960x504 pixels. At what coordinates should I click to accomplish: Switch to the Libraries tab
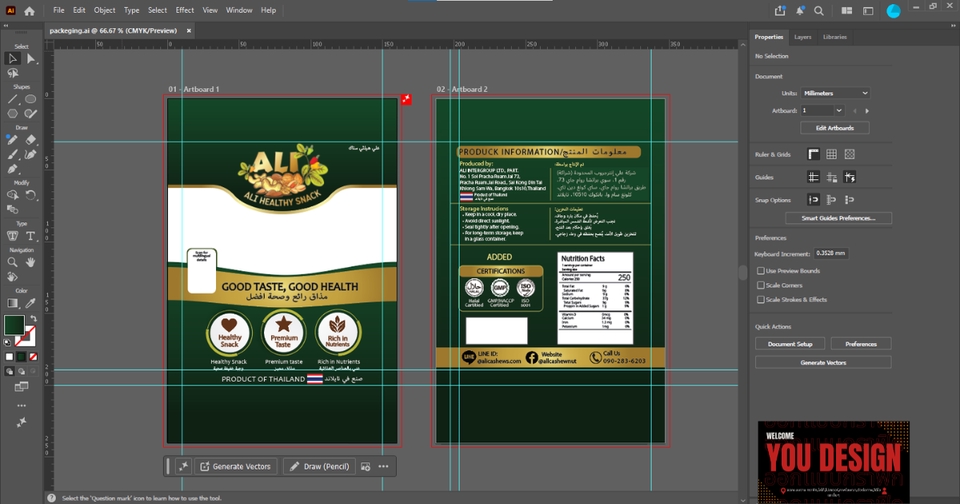[x=834, y=37]
